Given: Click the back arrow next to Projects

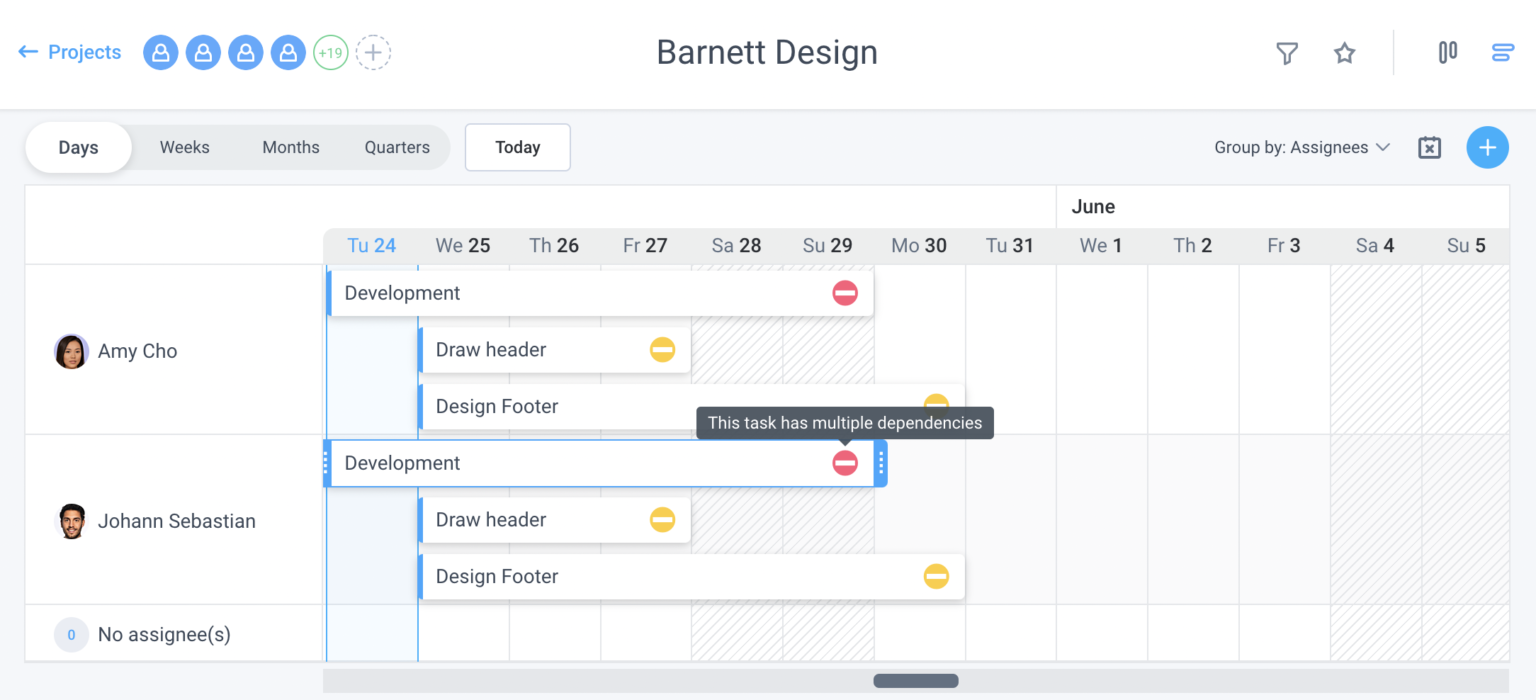Looking at the screenshot, I should 28,52.
